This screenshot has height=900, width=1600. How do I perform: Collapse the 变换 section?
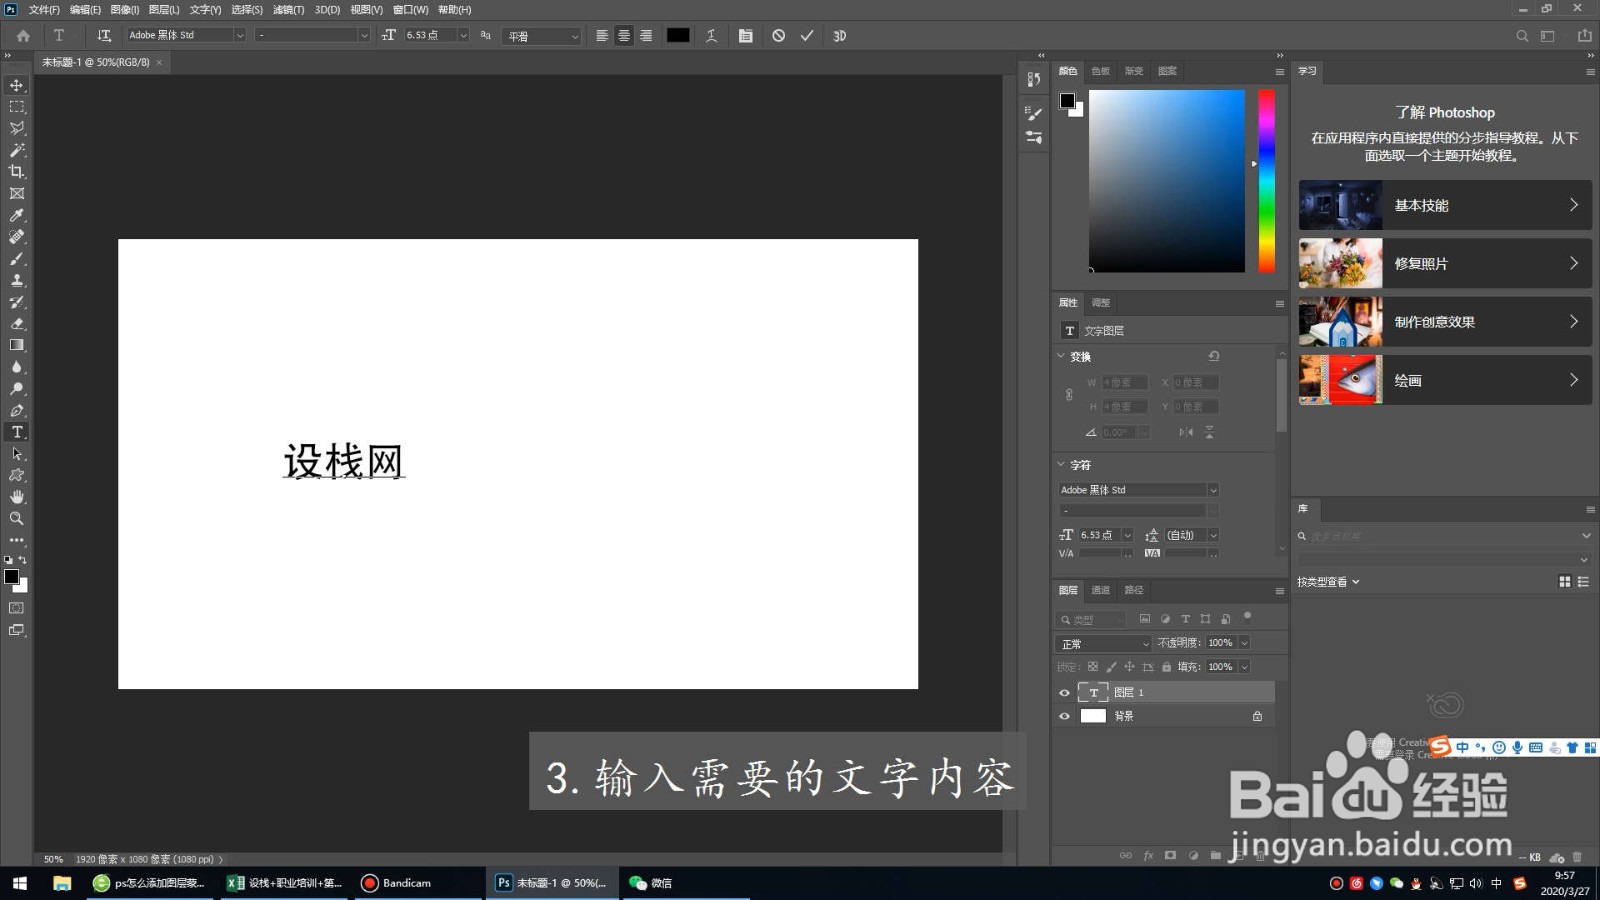tap(1061, 356)
